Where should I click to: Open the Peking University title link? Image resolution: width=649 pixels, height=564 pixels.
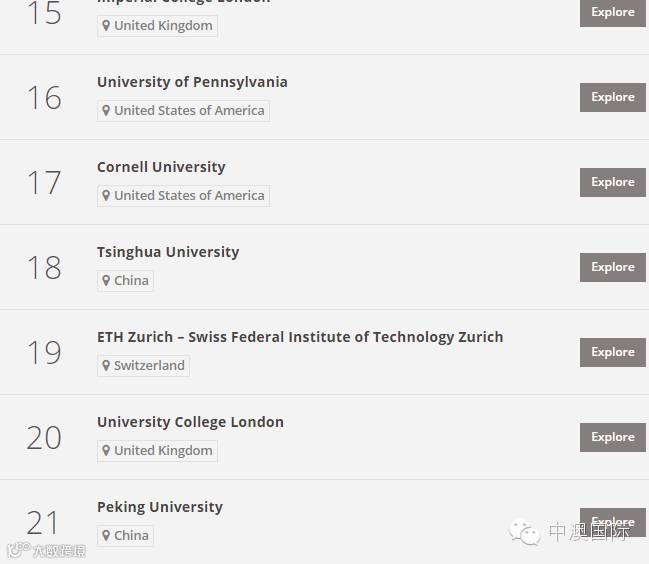click(160, 507)
